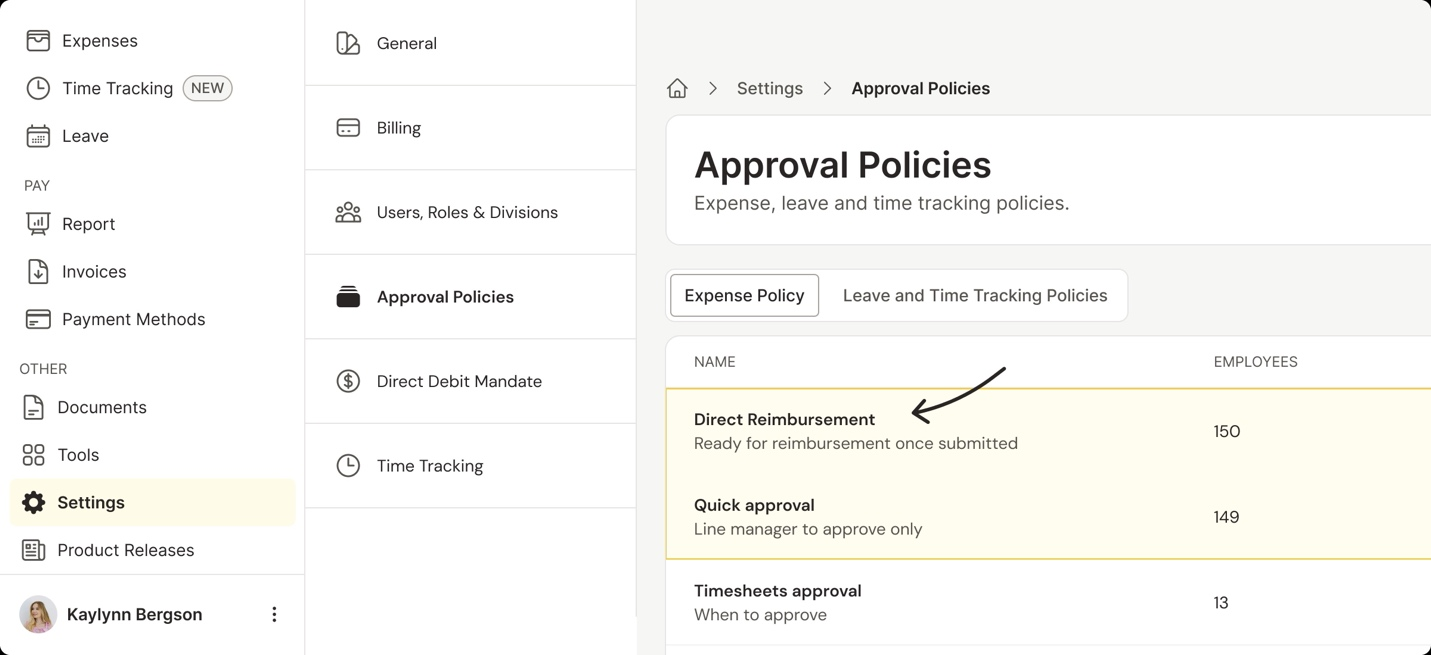Click the Product Releases newspaper icon
Viewport: 1431px width, 655px height.
click(x=33, y=550)
